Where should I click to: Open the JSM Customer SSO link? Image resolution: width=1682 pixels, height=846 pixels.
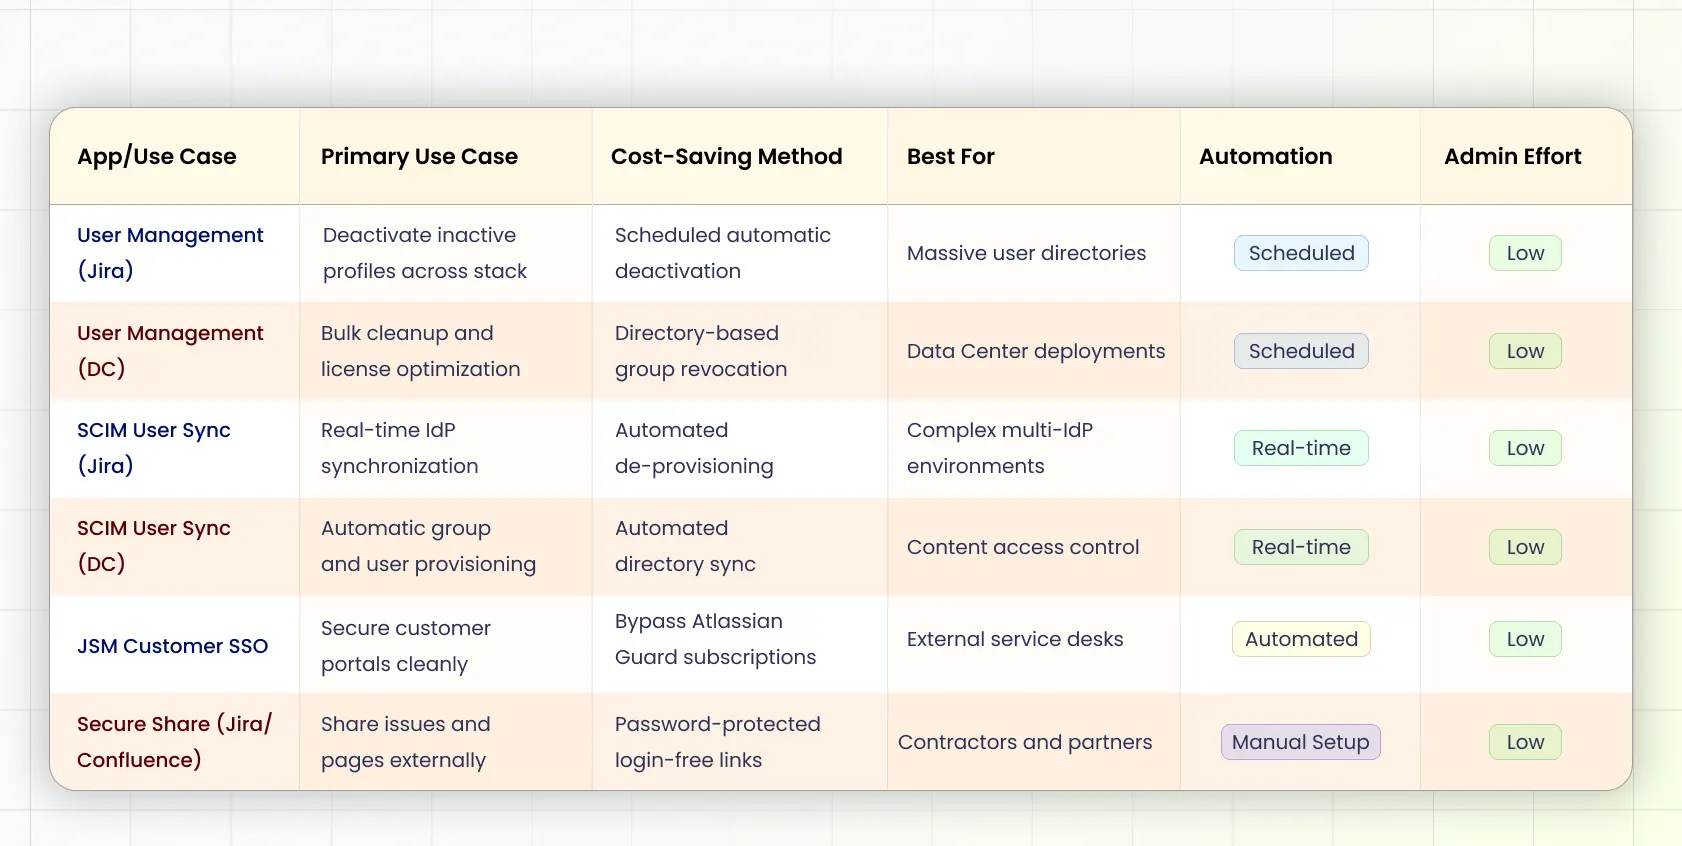tap(173, 646)
